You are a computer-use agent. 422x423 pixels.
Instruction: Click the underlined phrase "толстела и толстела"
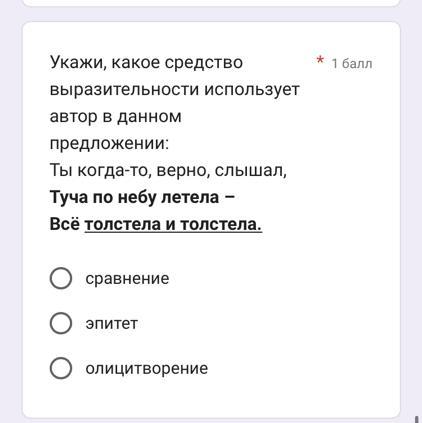click(173, 224)
